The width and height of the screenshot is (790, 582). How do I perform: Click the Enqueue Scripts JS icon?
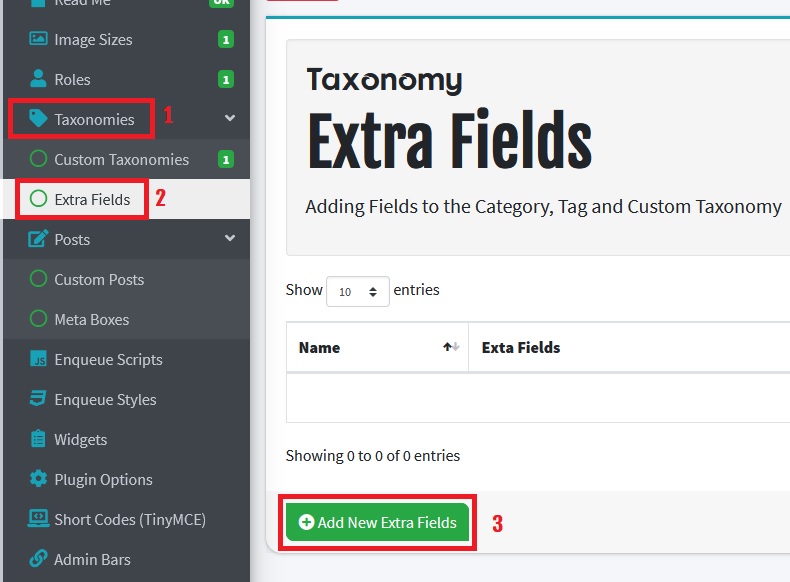click(38, 359)
